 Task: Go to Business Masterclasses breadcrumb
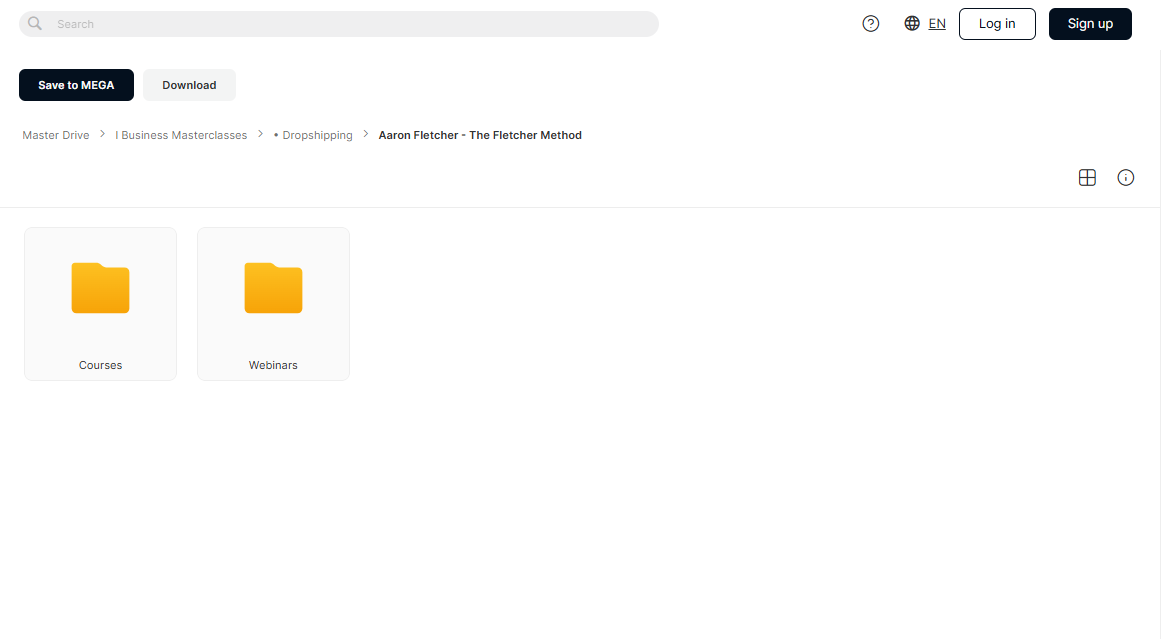pyautogui.click(x=181, y=135)
